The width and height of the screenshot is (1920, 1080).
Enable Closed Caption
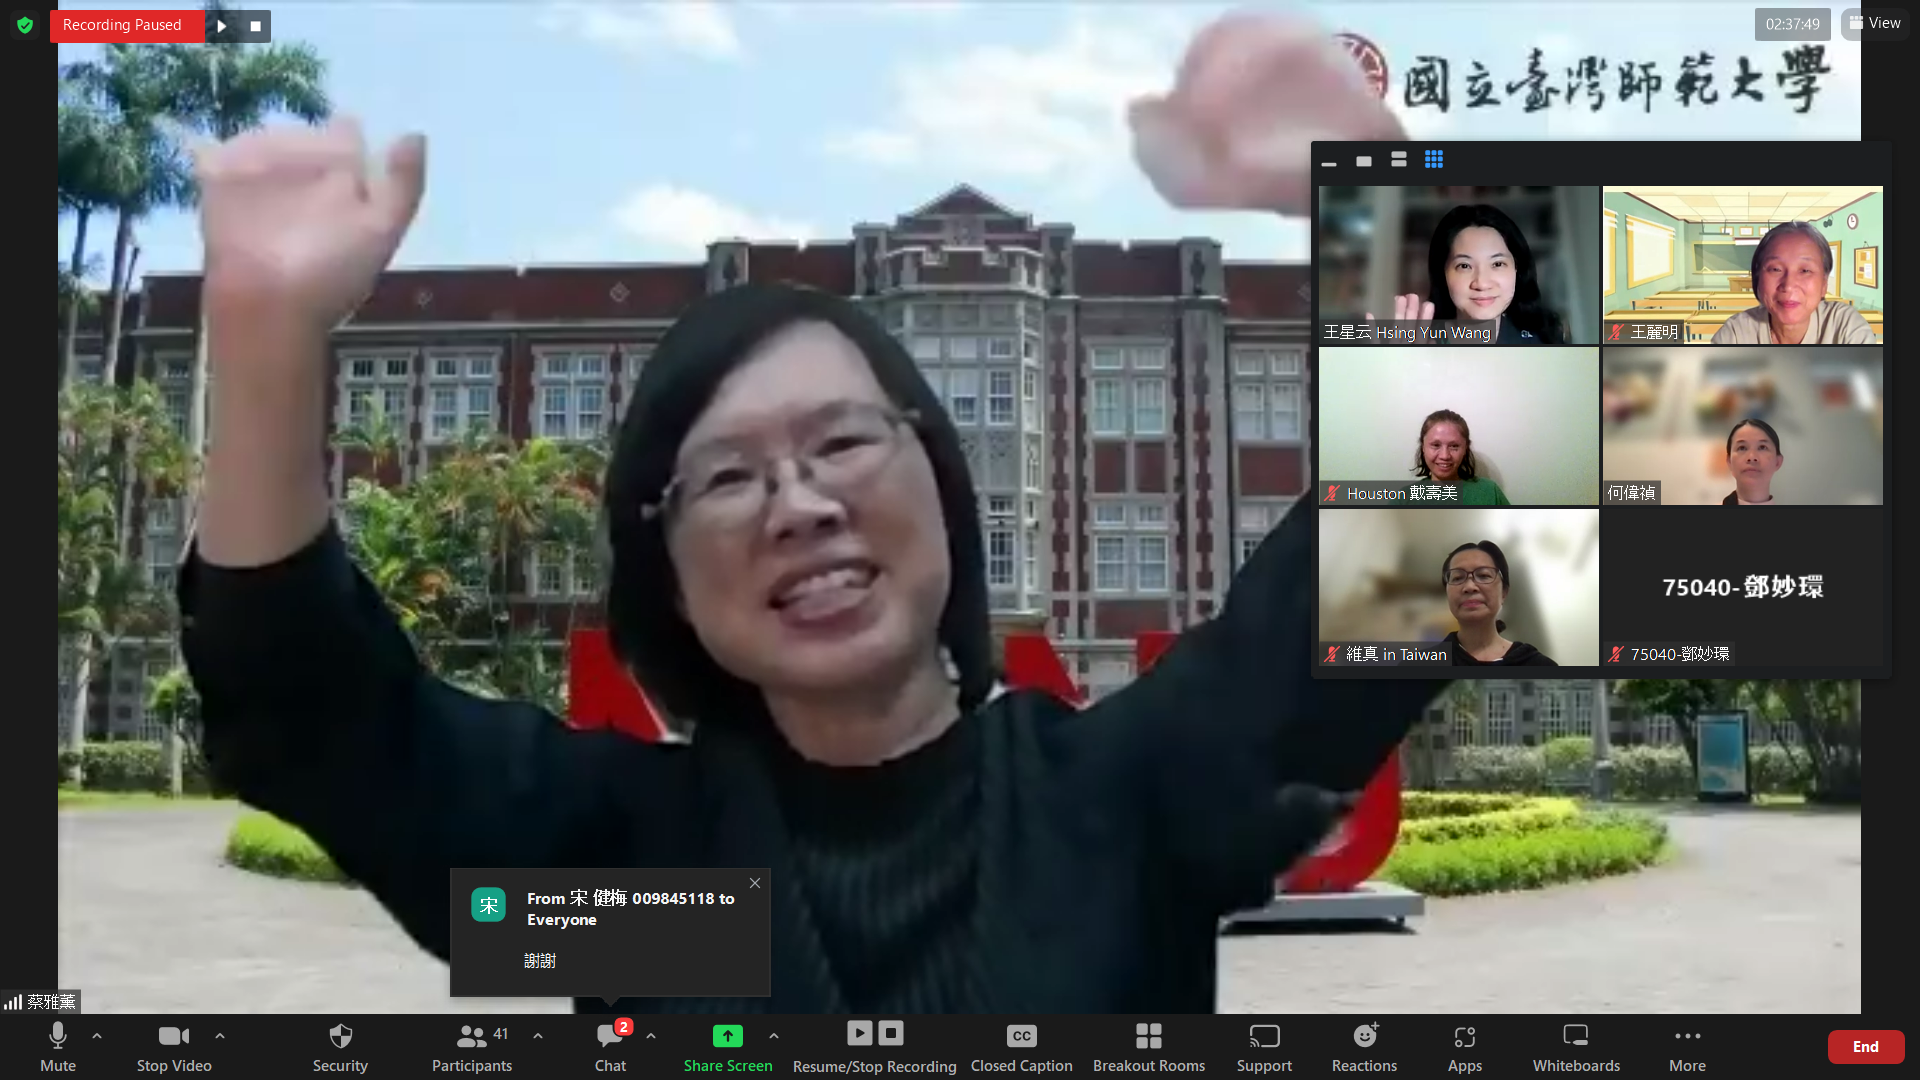point(1021,1045)
